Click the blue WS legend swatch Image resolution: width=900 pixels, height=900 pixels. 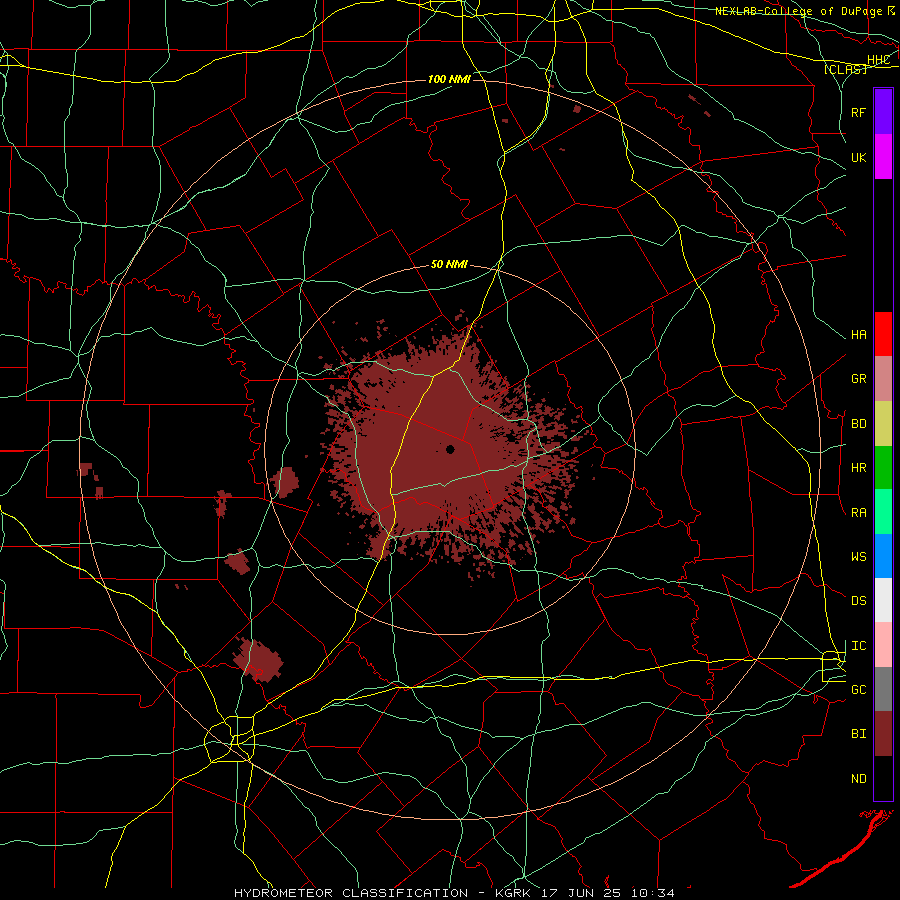883,556
